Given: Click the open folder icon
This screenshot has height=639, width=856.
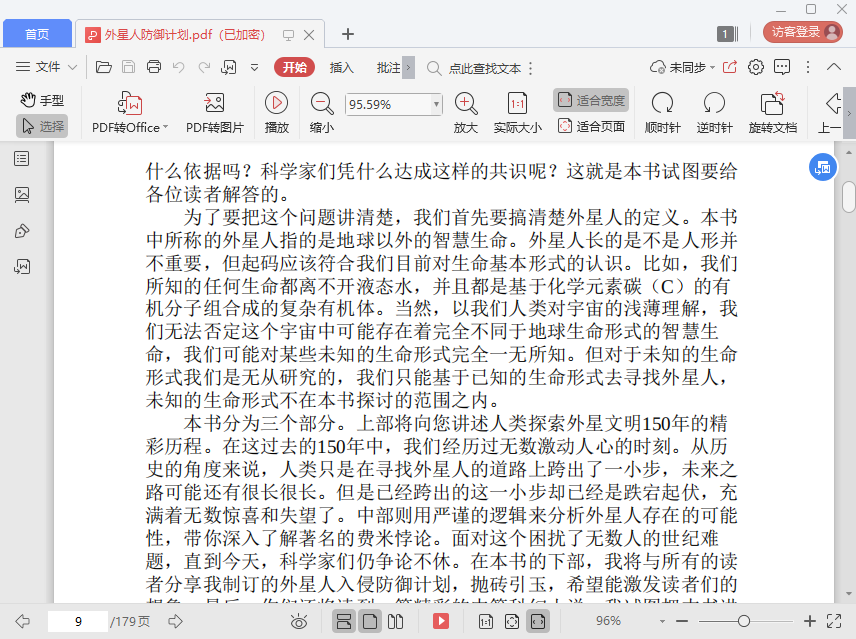Looking at the screenshot, I should [103, 67].
